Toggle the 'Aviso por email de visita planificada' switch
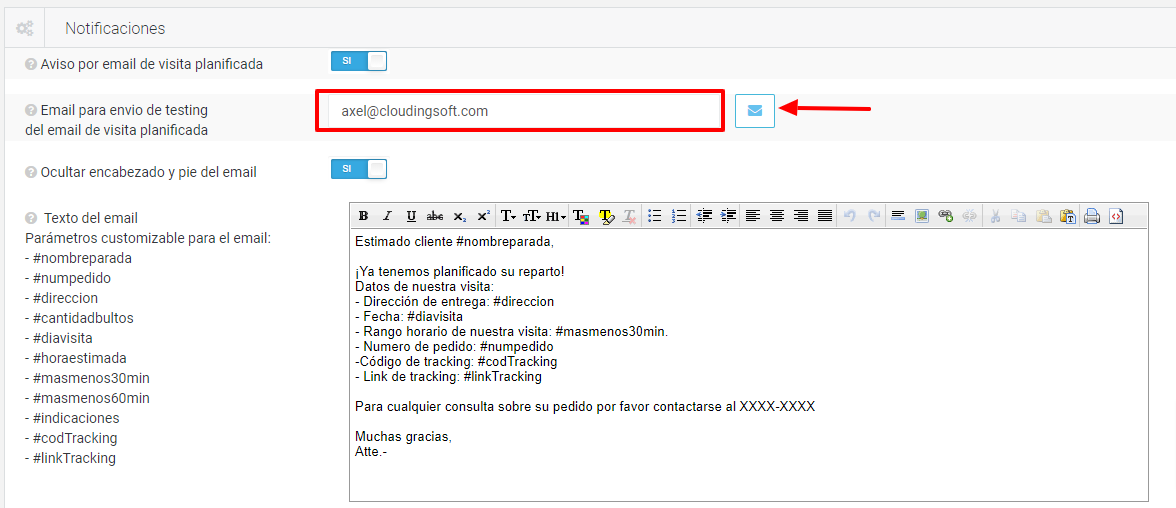Viewport: 1176px width, 508px height. (x=358, y=61)
